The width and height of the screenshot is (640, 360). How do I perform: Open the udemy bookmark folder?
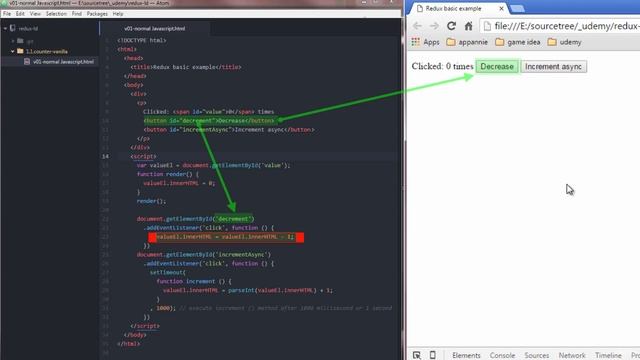pyautogui.click(x=564, y=42)
